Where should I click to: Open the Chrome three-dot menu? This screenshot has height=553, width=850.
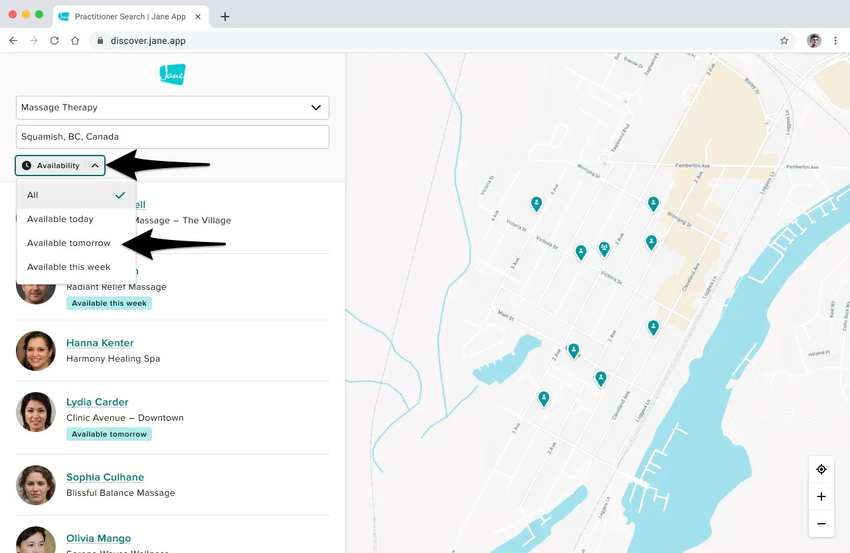836,41
